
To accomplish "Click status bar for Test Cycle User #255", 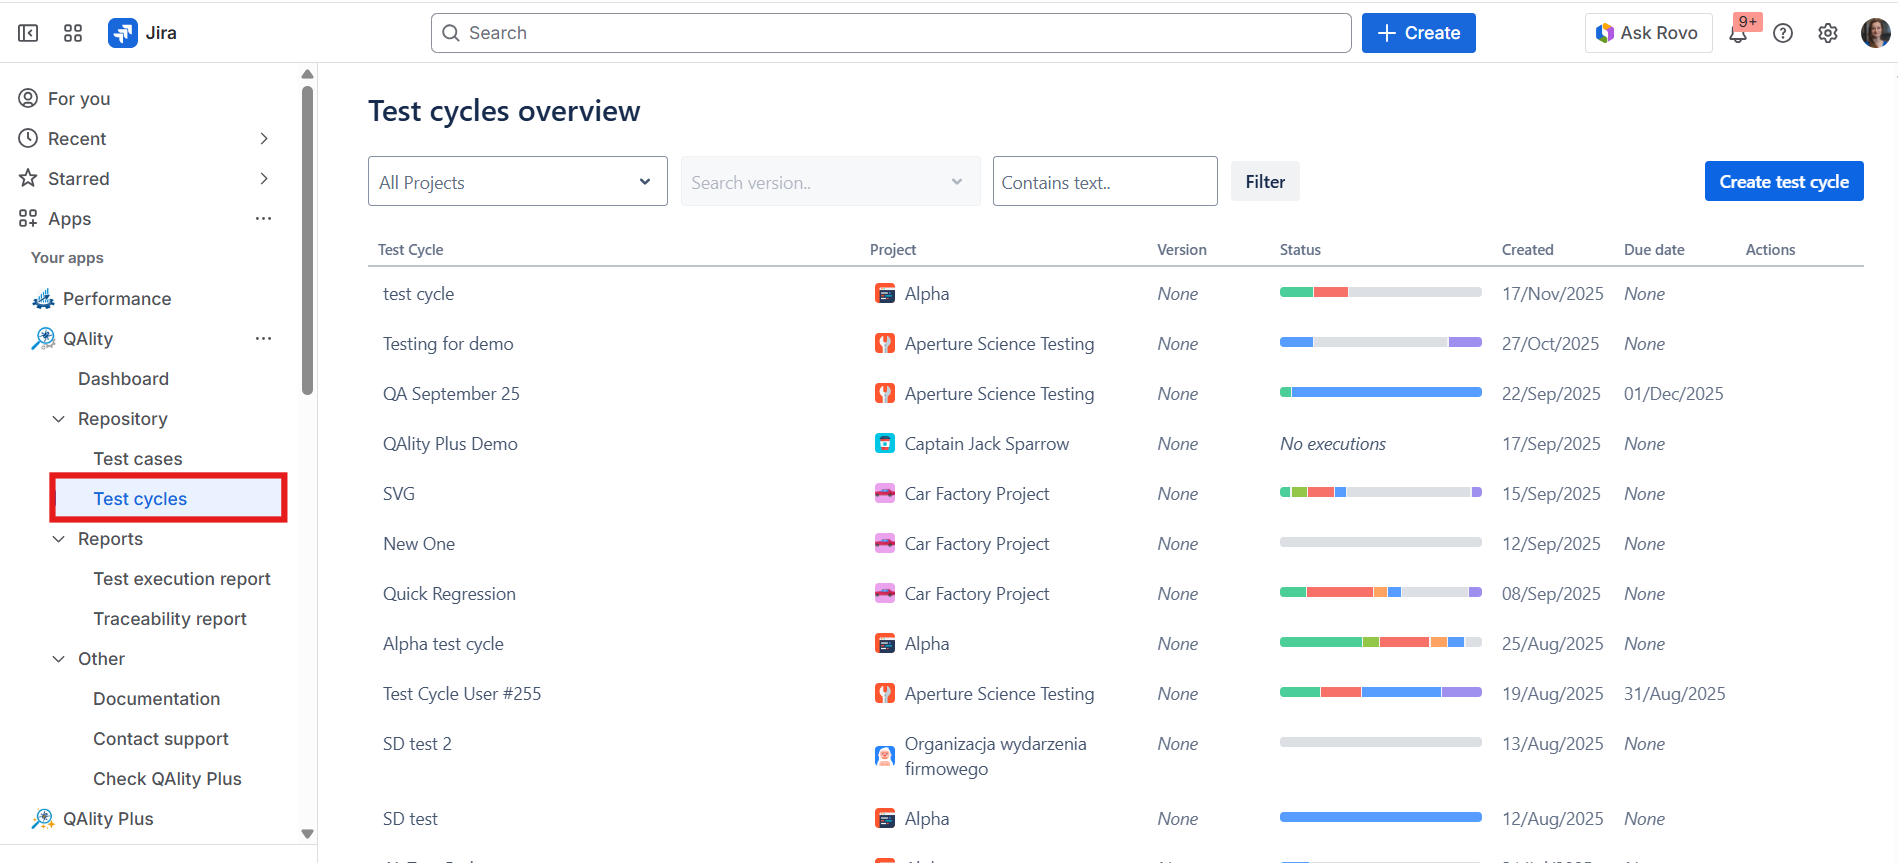I will [1380, 692].
